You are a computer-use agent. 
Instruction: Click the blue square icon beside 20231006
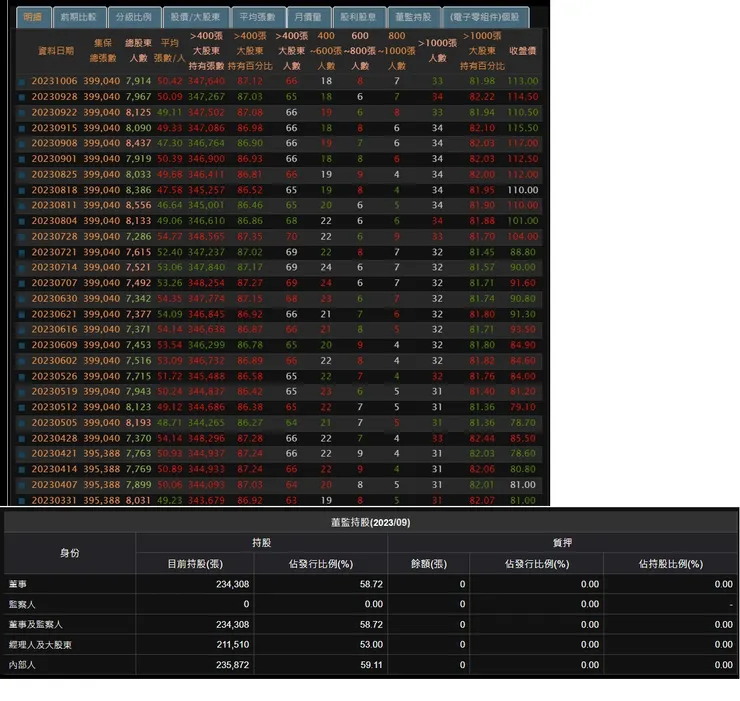point(22,82)
